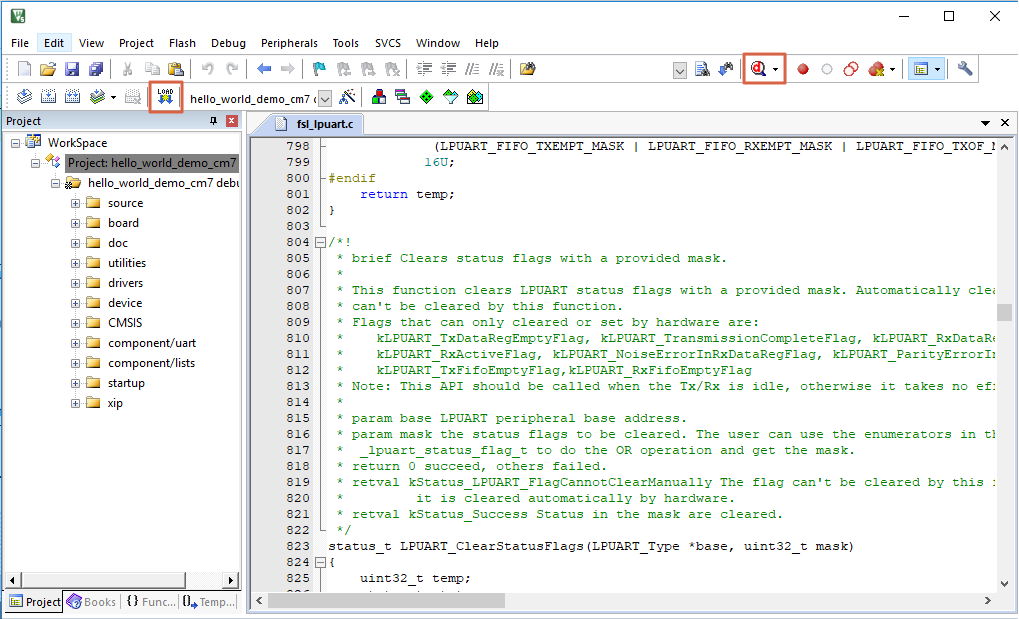Viewport: 1019px width, 619px height.
Task: Select the CMSIS folder in the tree
Action: 125,323
